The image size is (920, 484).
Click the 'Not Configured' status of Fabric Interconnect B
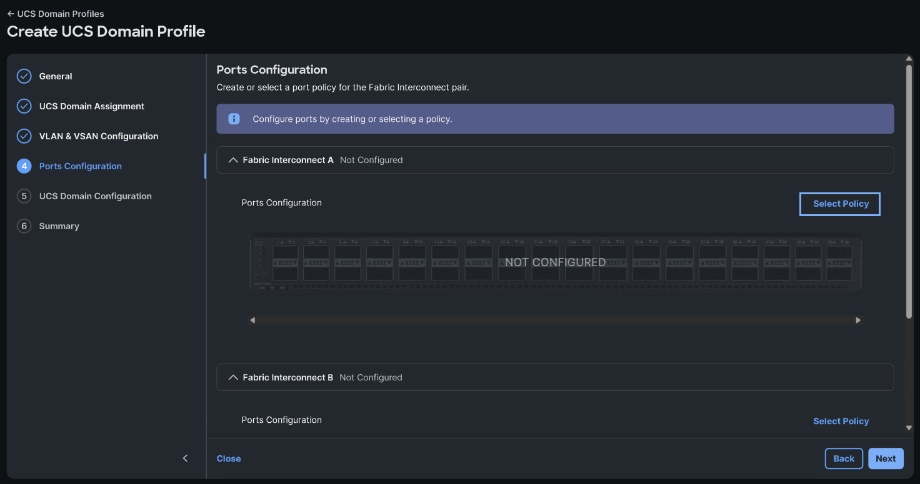[x=371, y=378]
